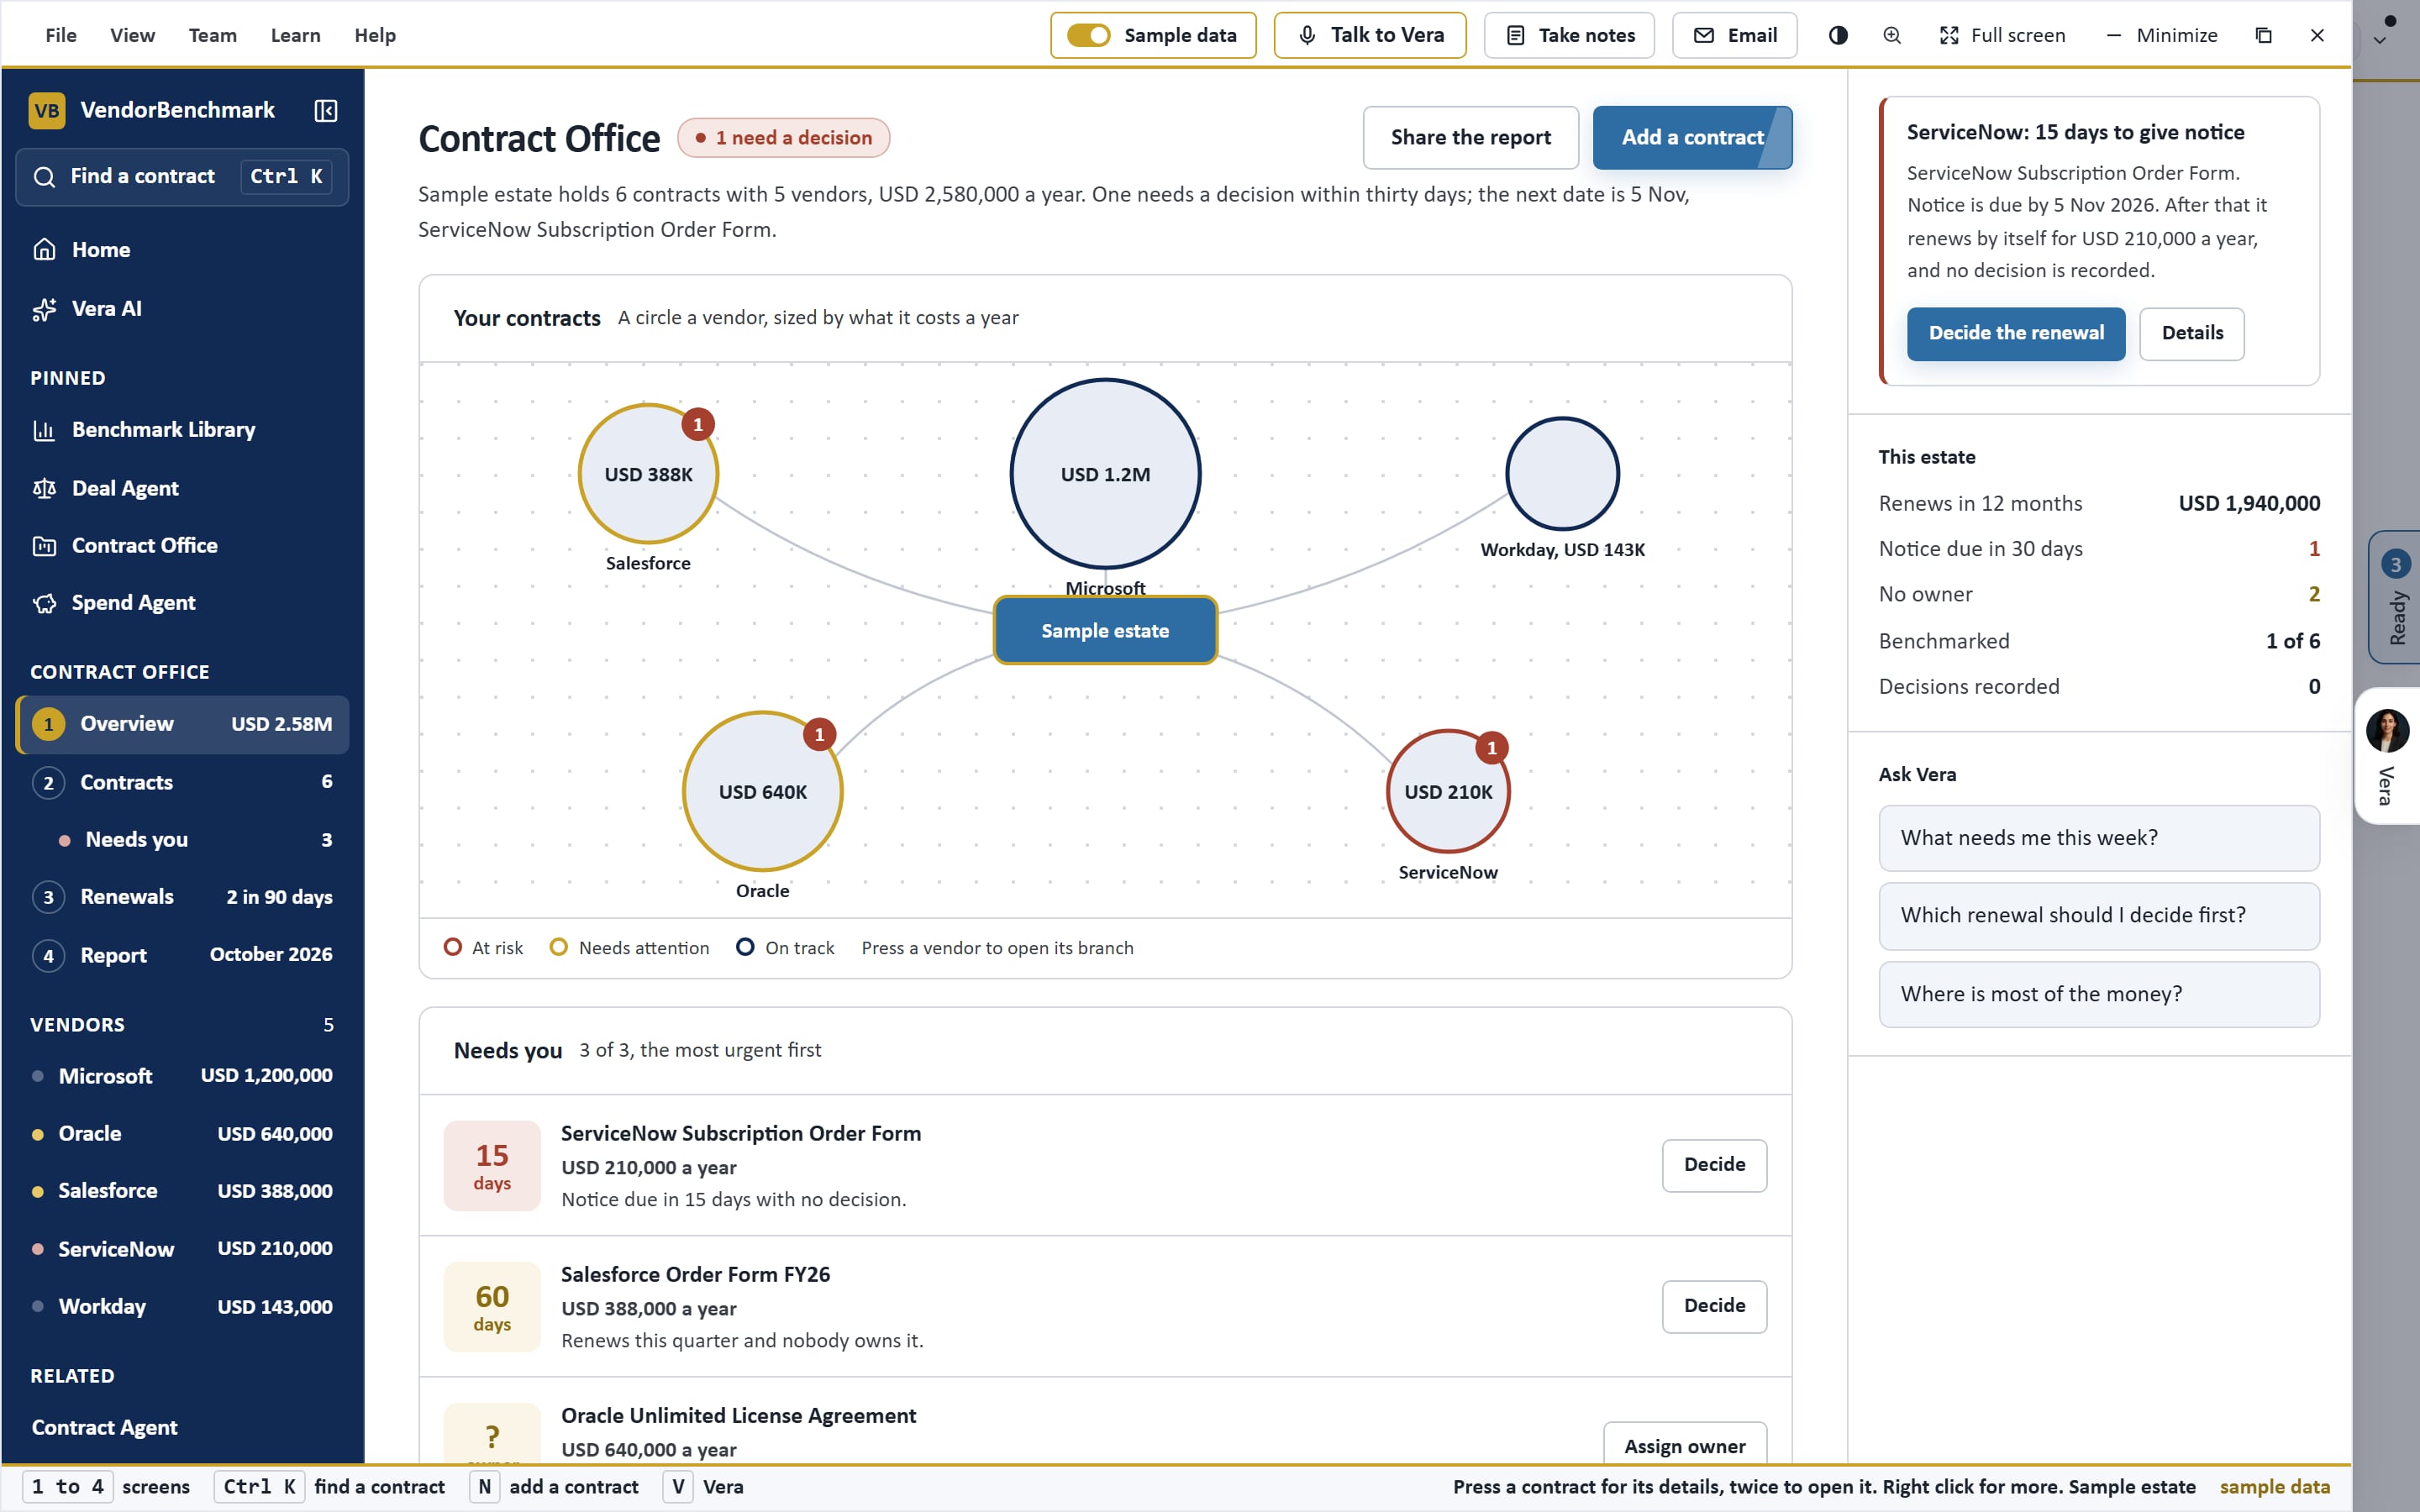Open Home in sidebar
Viewport: 2420px width, 1512px height.
182,250
